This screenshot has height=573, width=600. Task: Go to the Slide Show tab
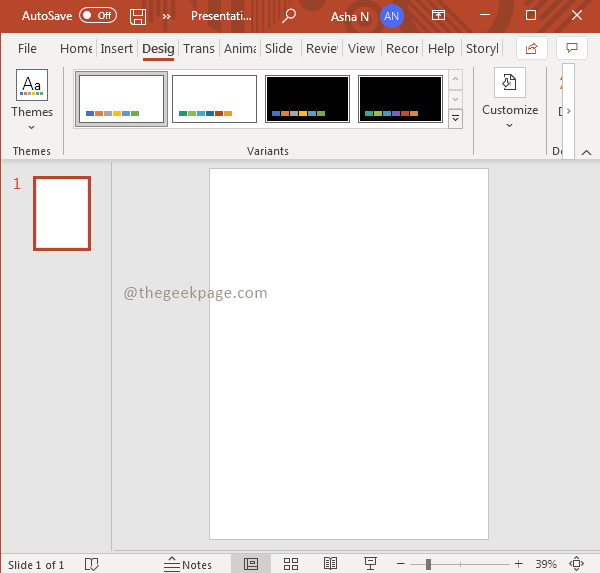(x=279, y=49)
